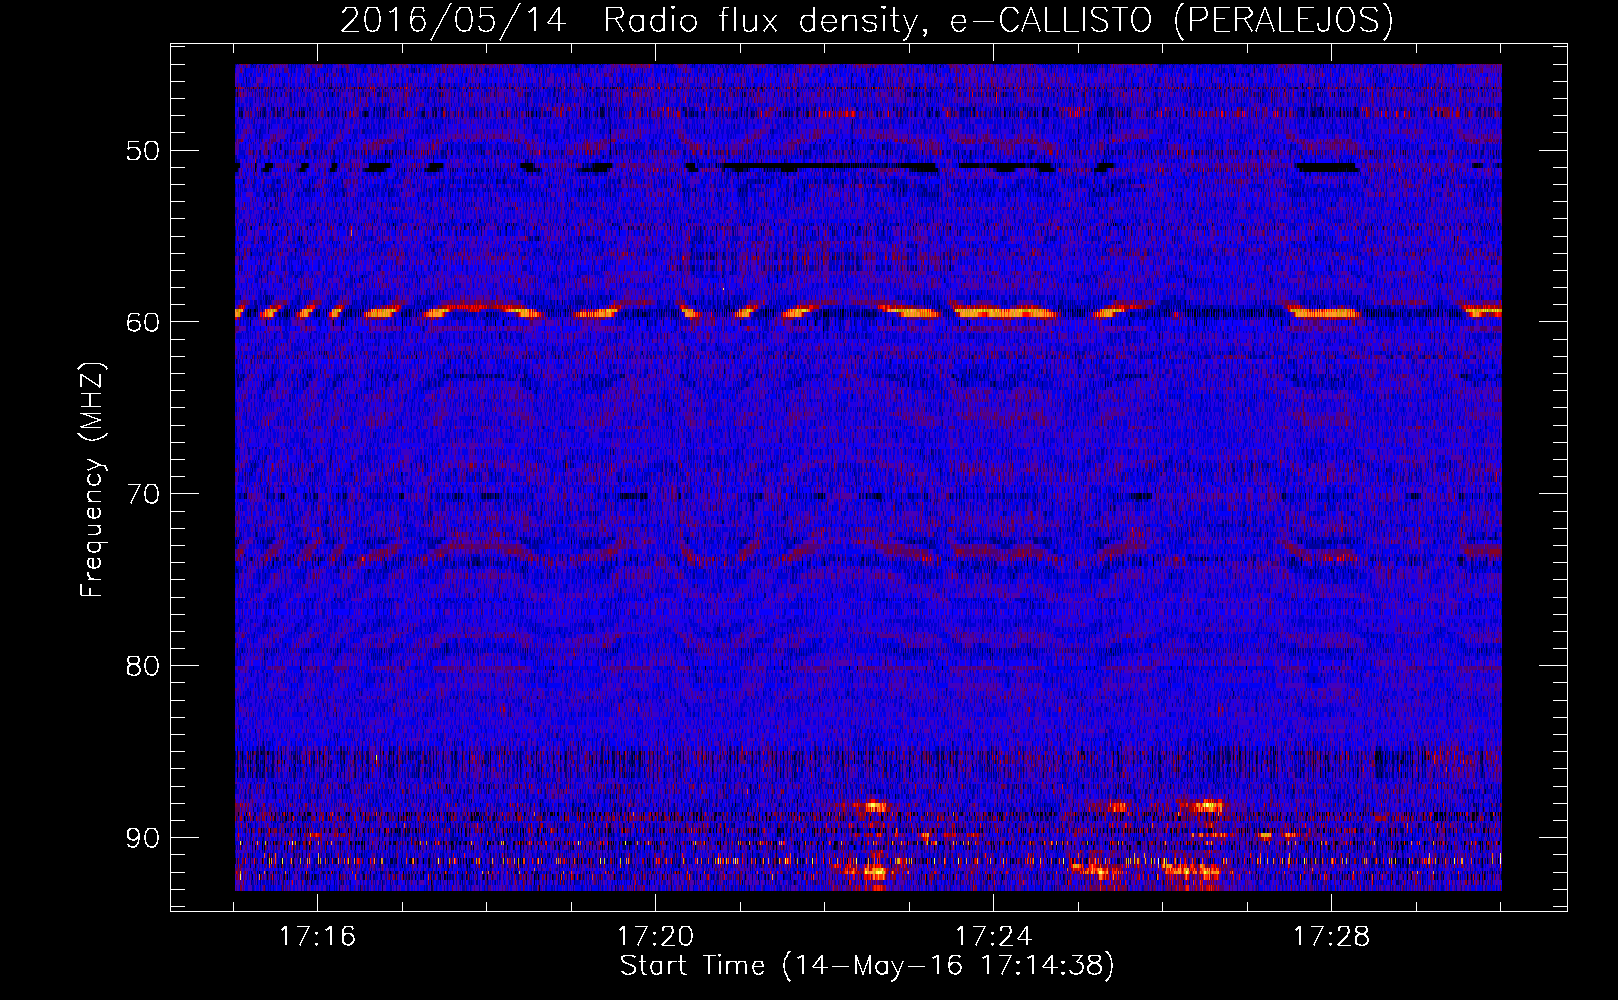Click the 90 MHz frequency tick label

pyautogui.click(x=142, y=837)
